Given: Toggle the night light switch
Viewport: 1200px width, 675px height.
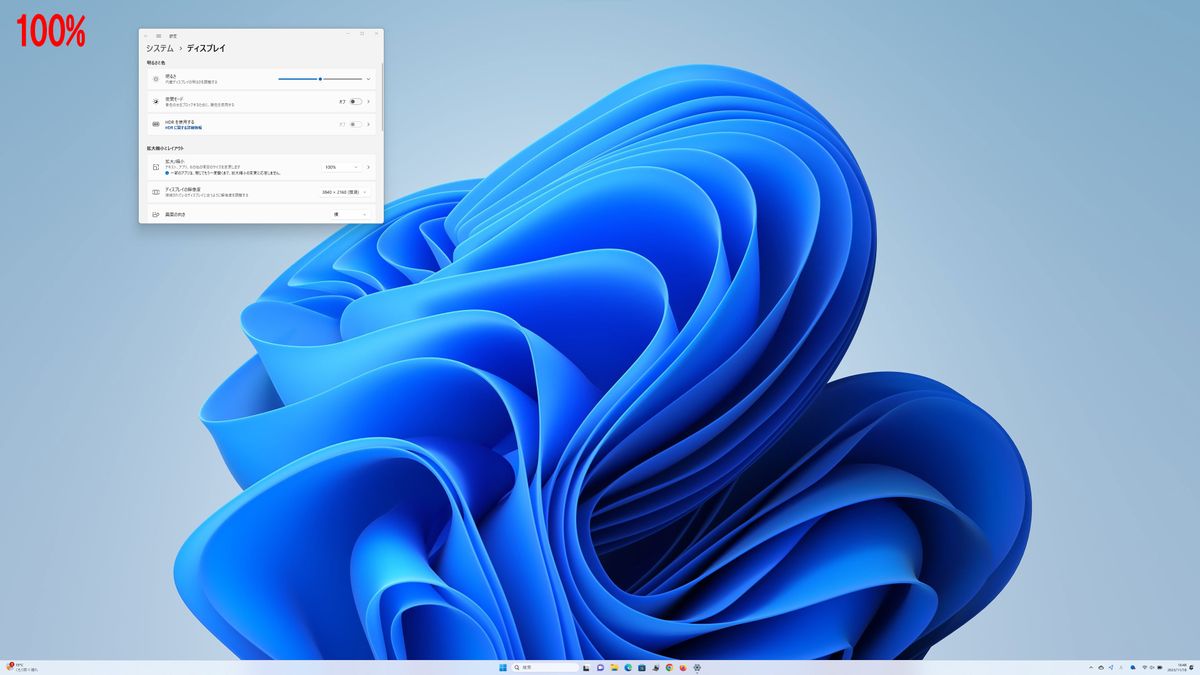Looking at the screenshot, I should point(355,101).
